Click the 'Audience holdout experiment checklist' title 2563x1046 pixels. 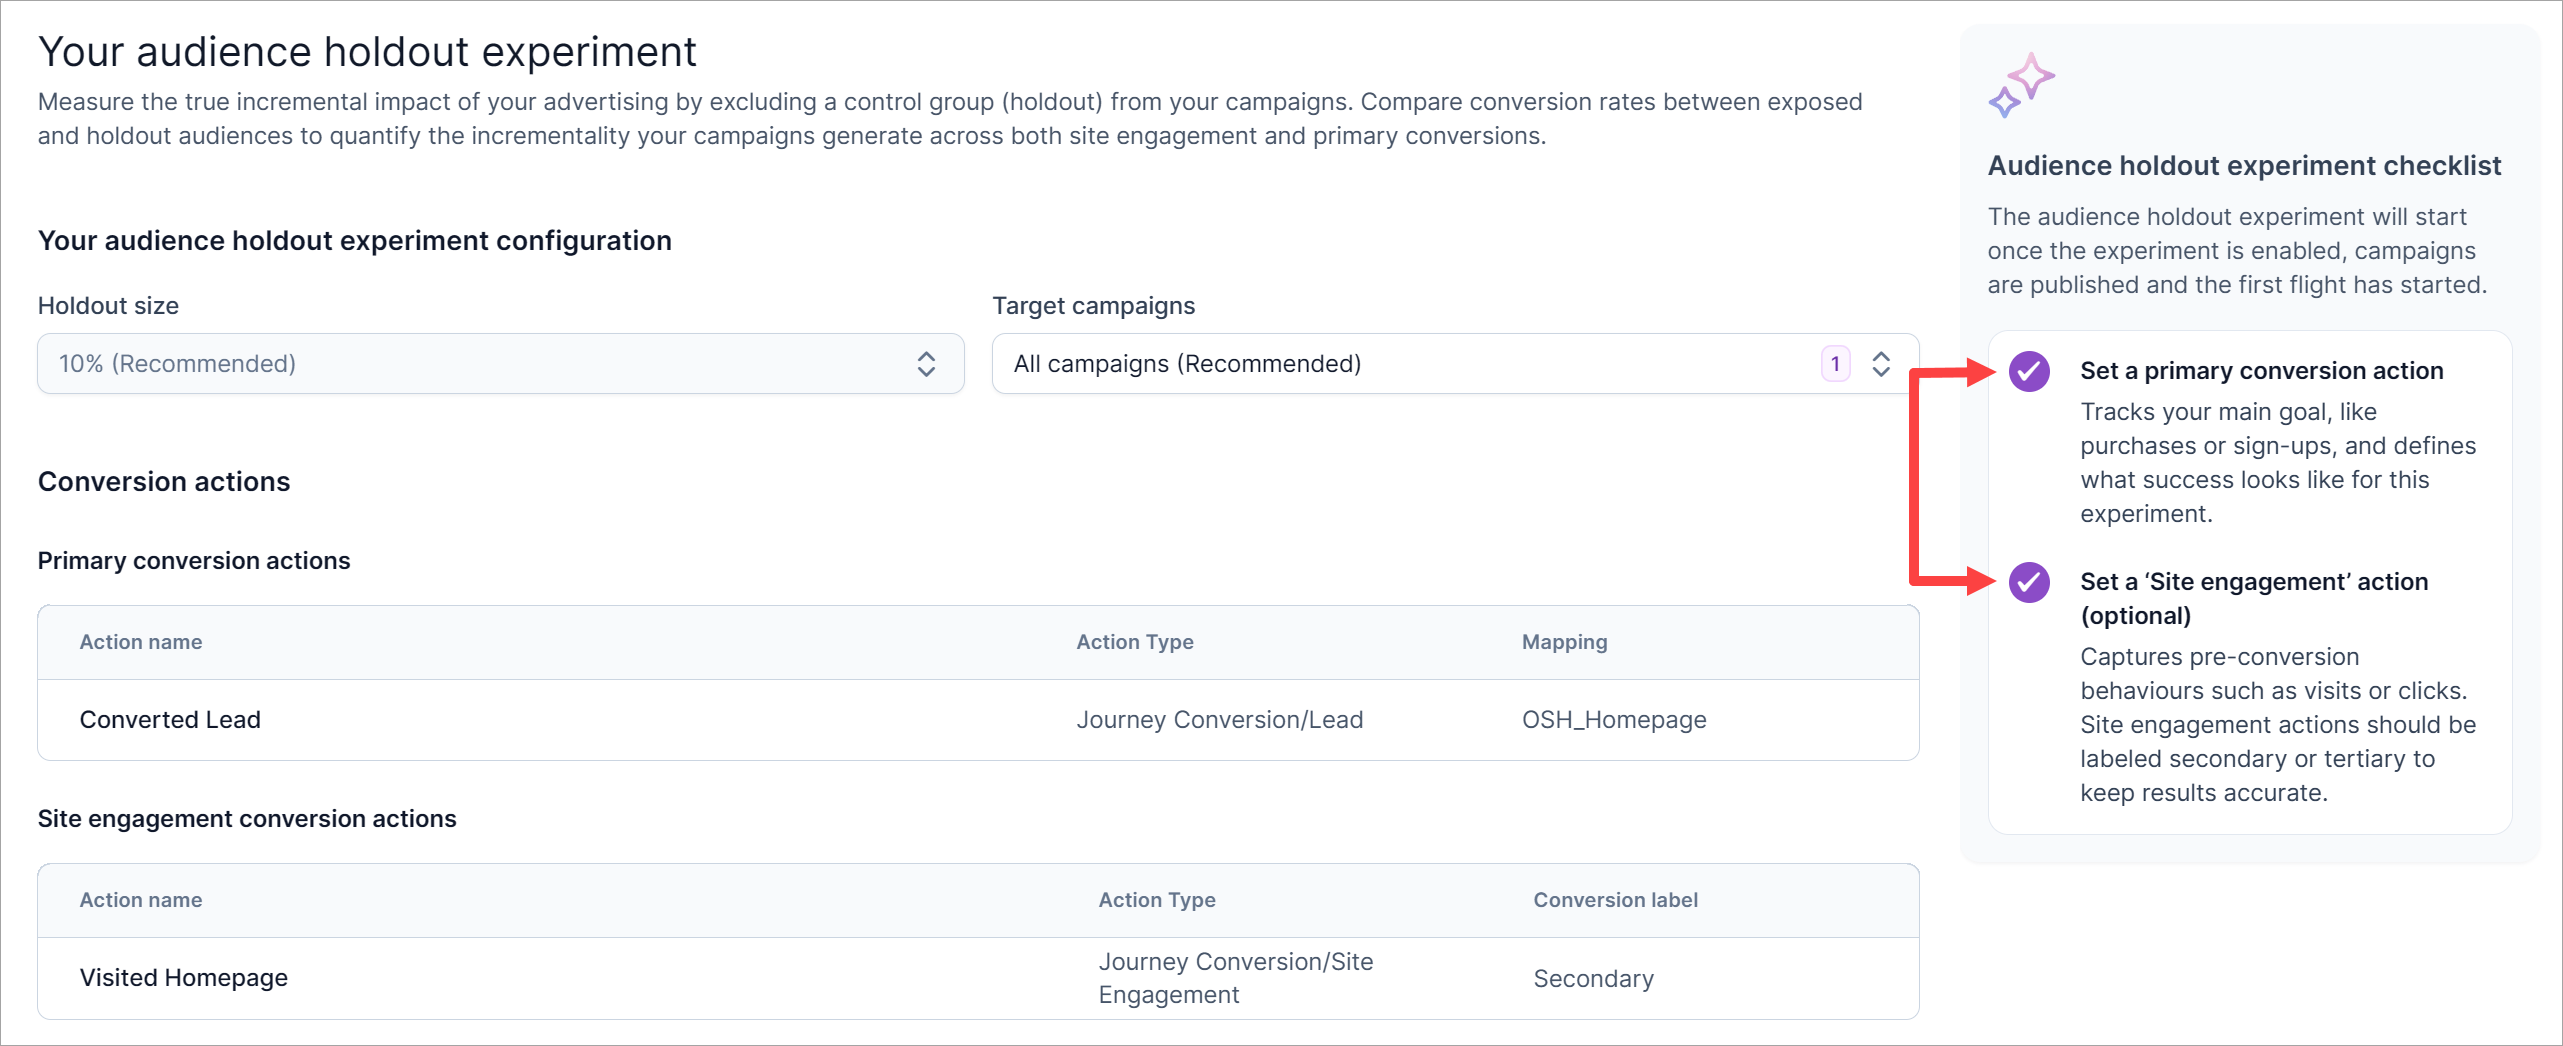tap(2244, 166)
